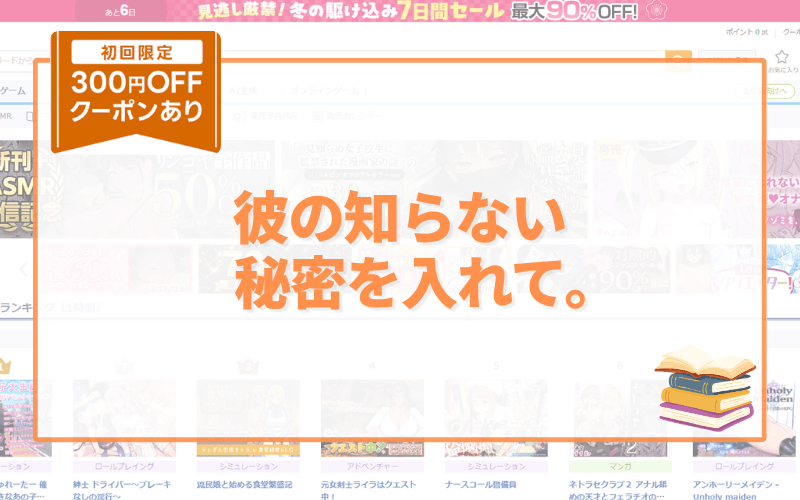Click the シミュレーション tag under 難民娘と始める食堂繁盛記
Viewport: 800px width, 500px height.
click(248, 466)
